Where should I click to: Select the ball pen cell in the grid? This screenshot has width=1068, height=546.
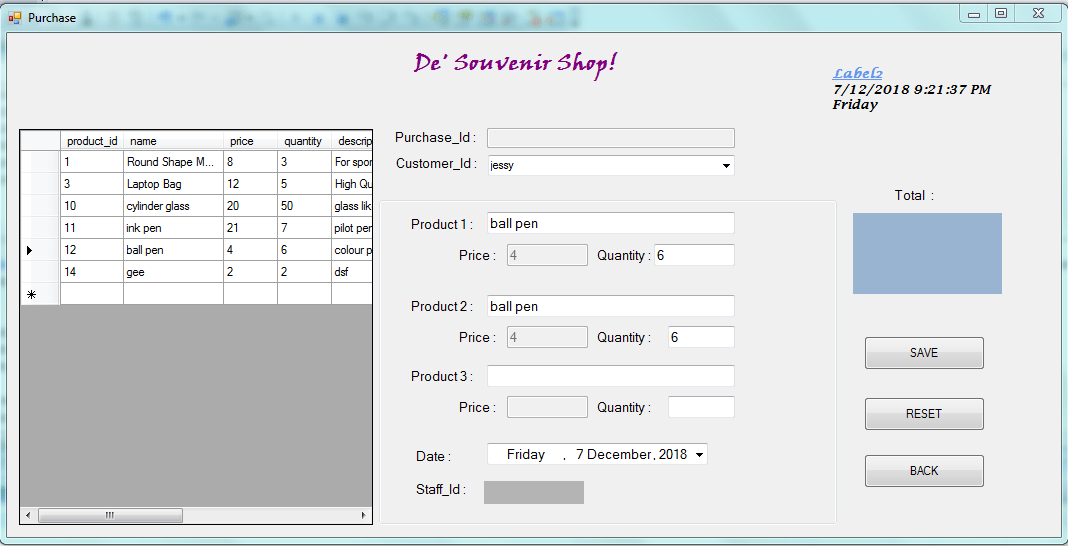point(173,250)
